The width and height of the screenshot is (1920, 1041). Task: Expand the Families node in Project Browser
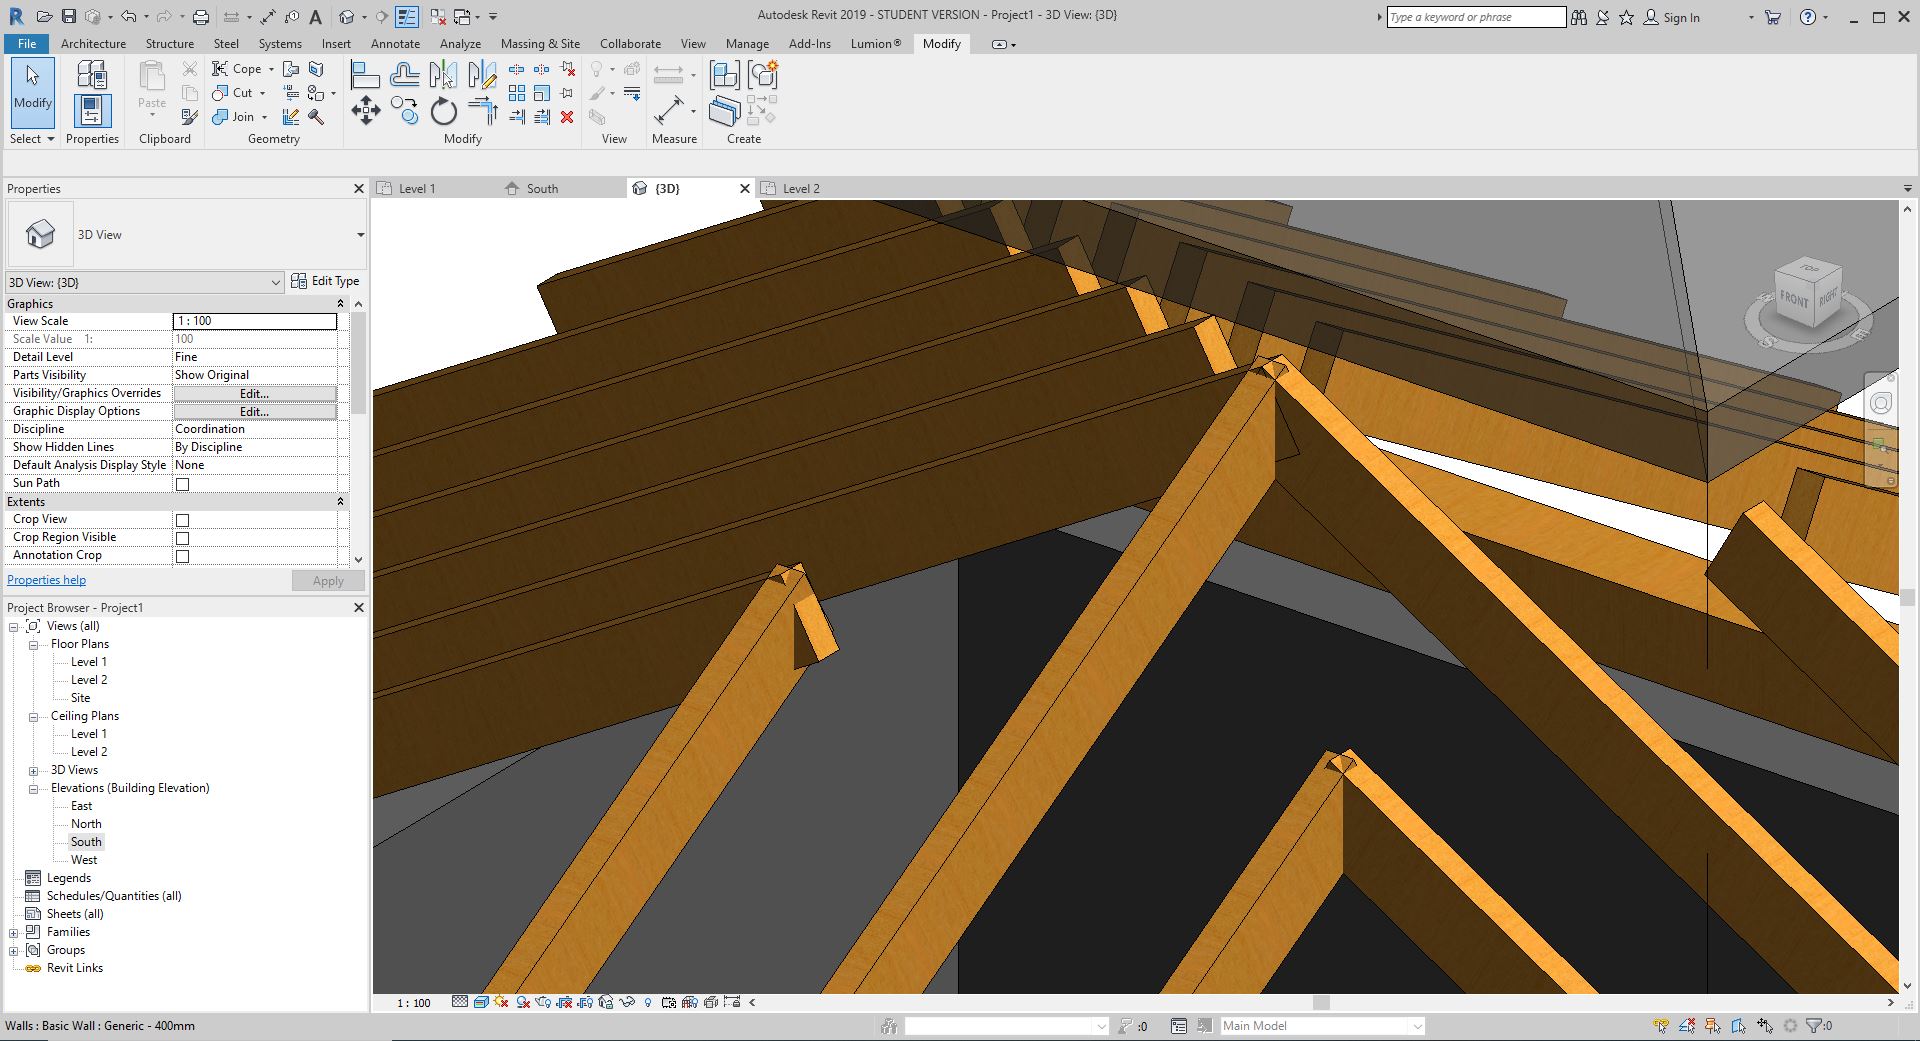[x=13, y=931]
